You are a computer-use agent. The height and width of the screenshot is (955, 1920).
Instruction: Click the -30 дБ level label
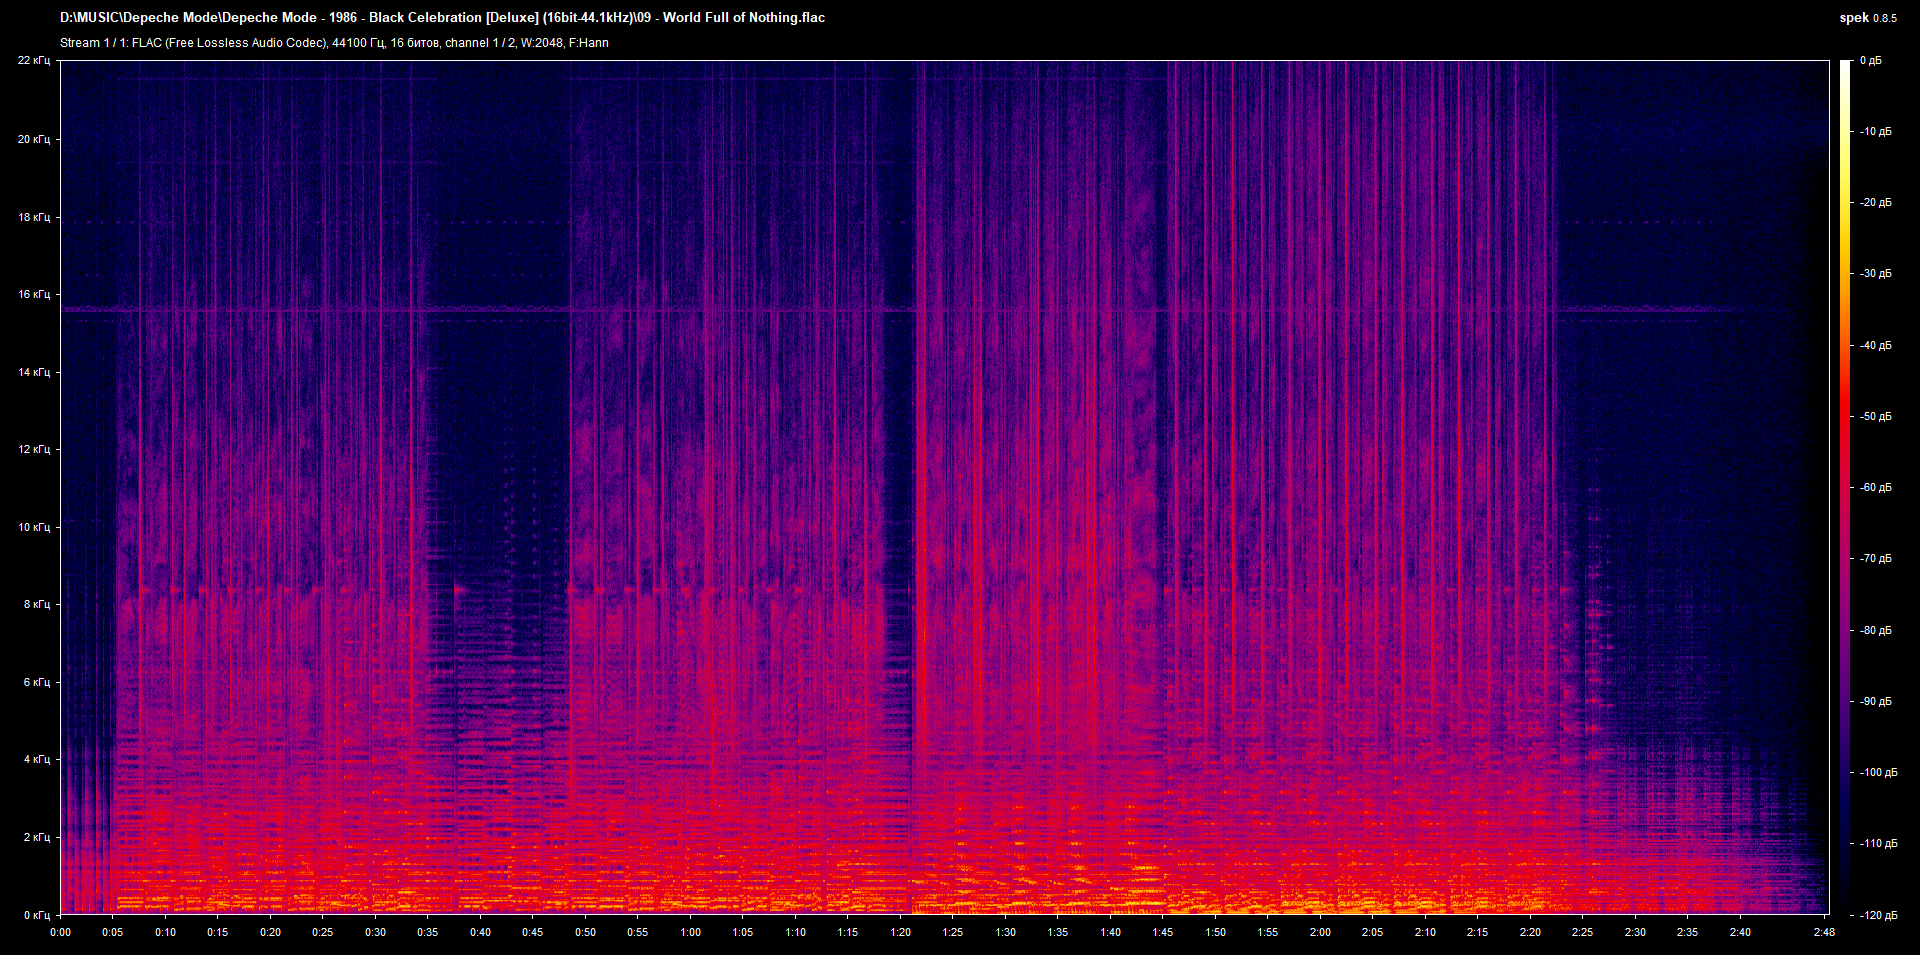(1875, 274)
